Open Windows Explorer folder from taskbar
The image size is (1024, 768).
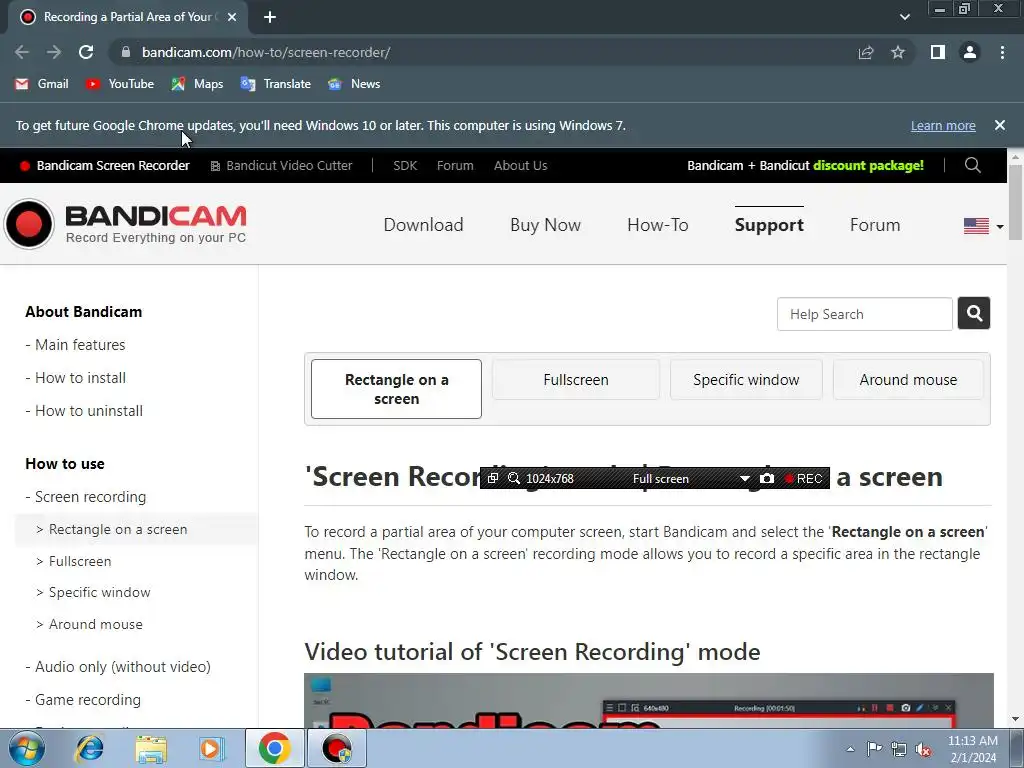[152, 748]
